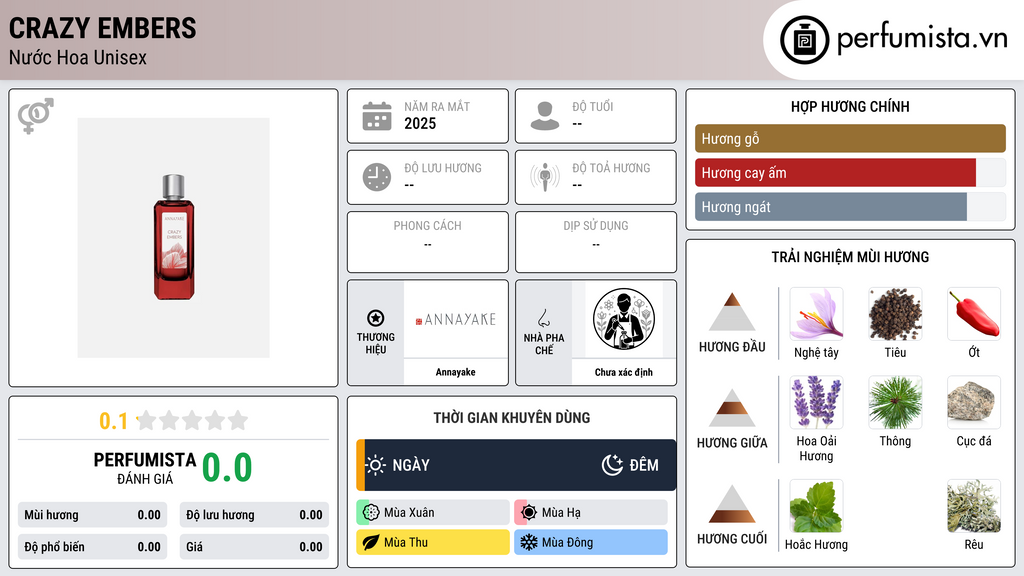Click the Nước Hoa Unisex subtitle
Viewport: 1024px width, 576px height.
tap(78, 57)
